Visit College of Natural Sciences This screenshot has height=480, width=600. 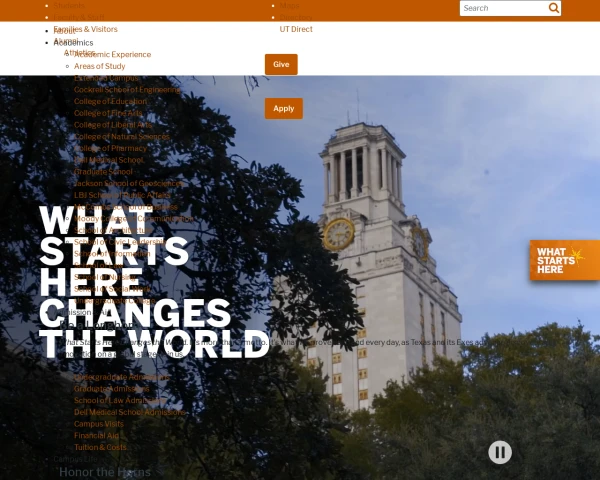pos(122,137)
